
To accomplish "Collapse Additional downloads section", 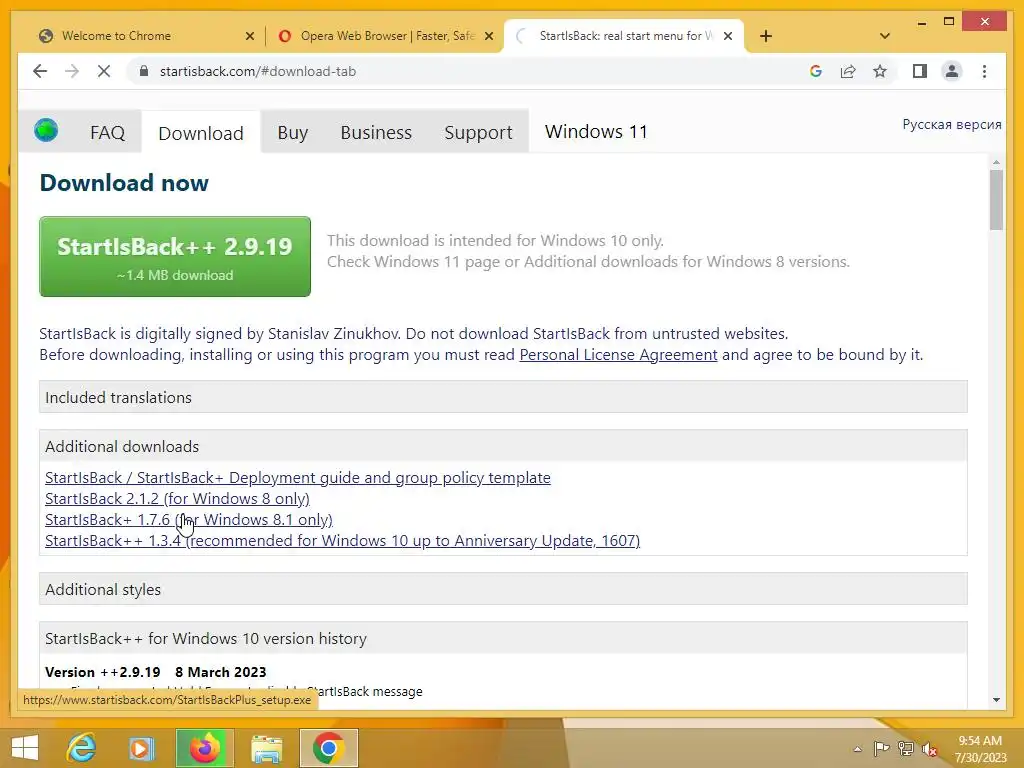I will [x=503, y=446].
